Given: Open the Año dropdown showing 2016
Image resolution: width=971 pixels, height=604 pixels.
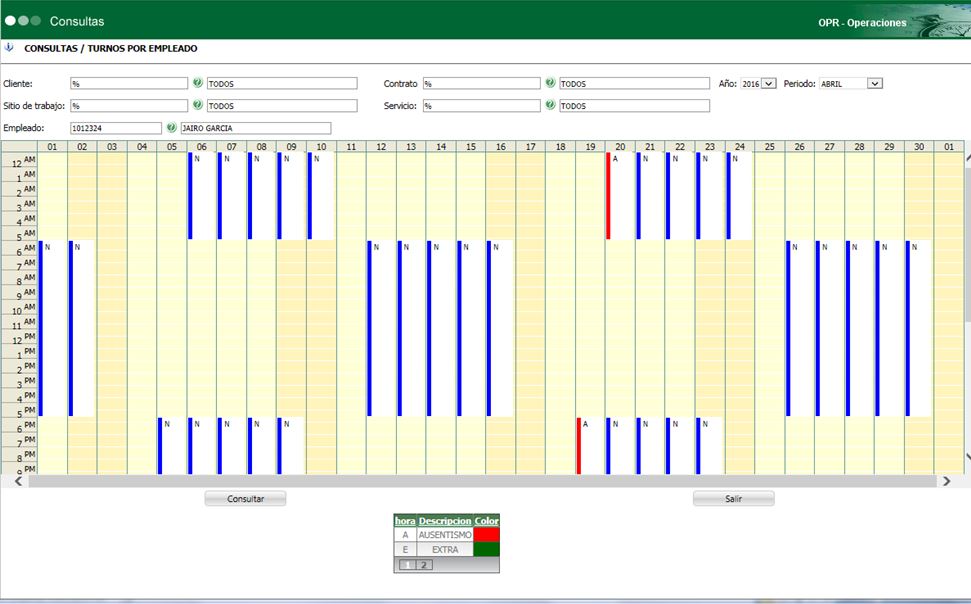Looking at the screenshot, I should click(759, 84).
